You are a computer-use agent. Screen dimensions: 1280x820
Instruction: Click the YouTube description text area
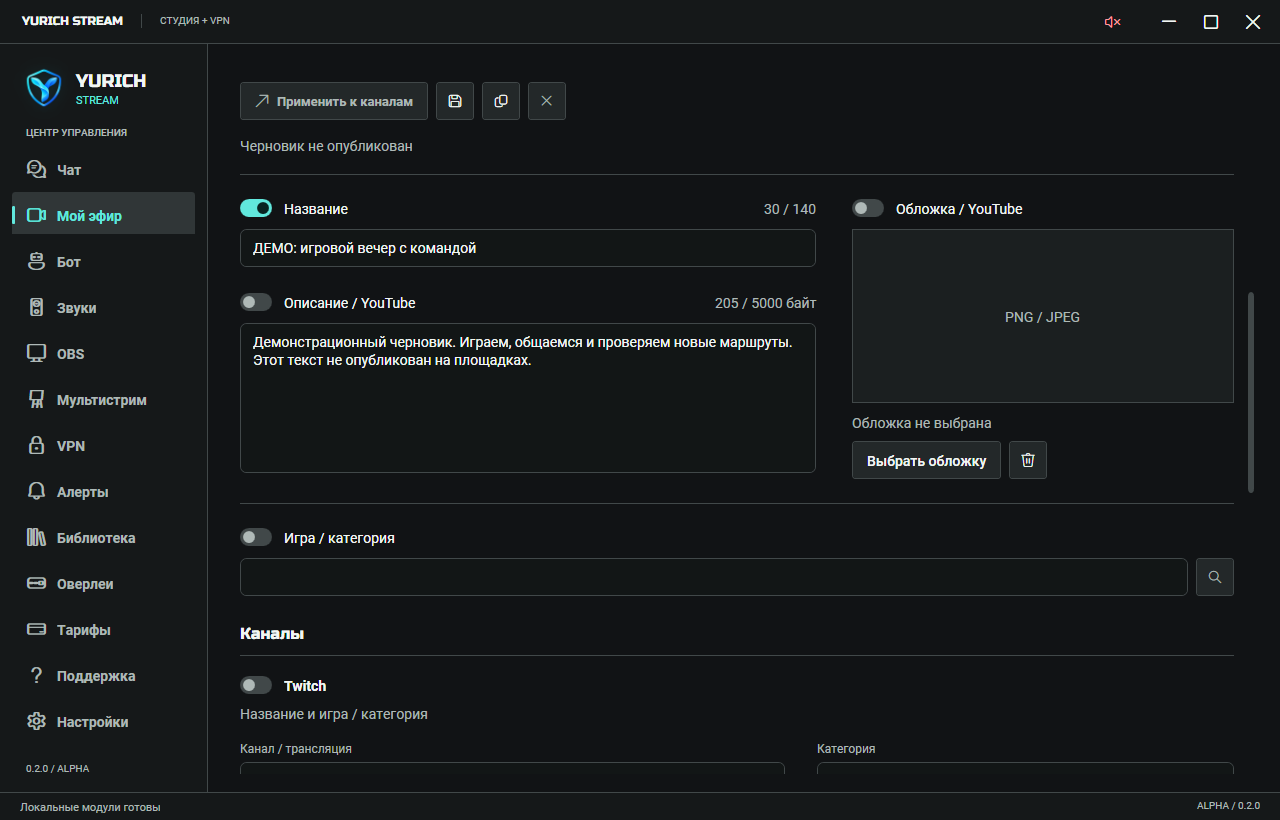528,398
